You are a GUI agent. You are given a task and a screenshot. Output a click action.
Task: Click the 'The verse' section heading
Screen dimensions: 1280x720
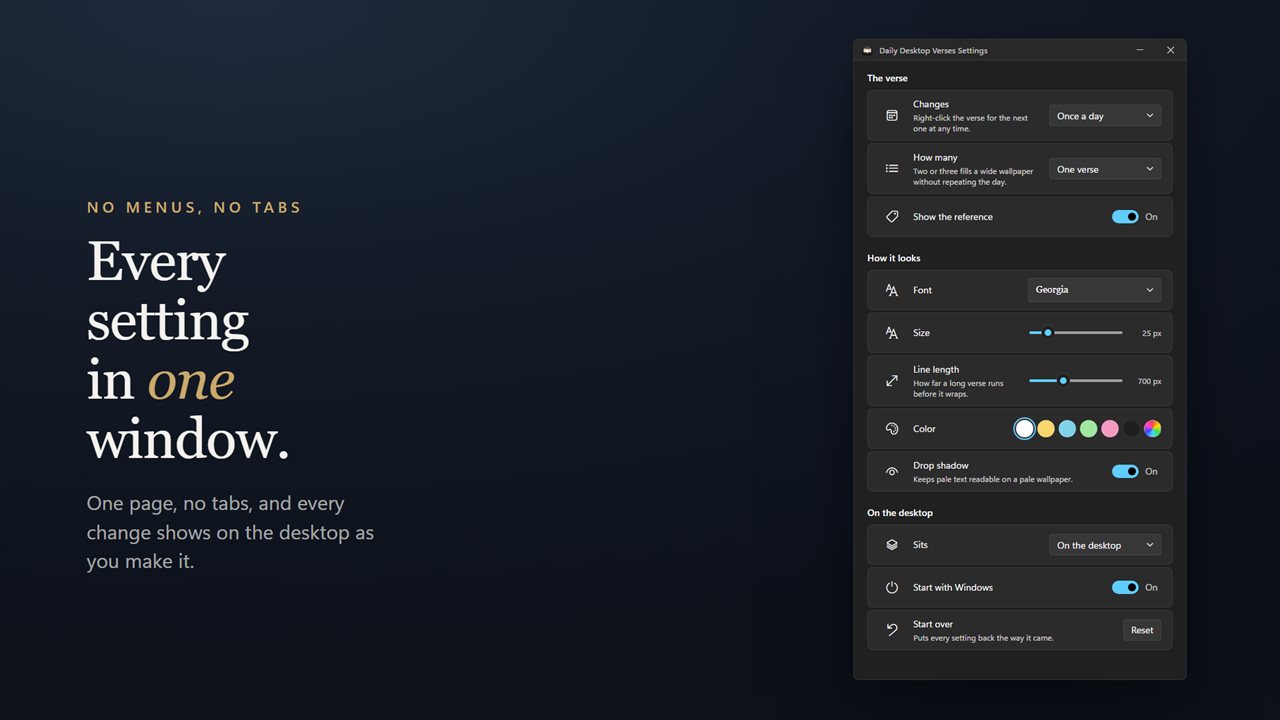tap(887, 78)
